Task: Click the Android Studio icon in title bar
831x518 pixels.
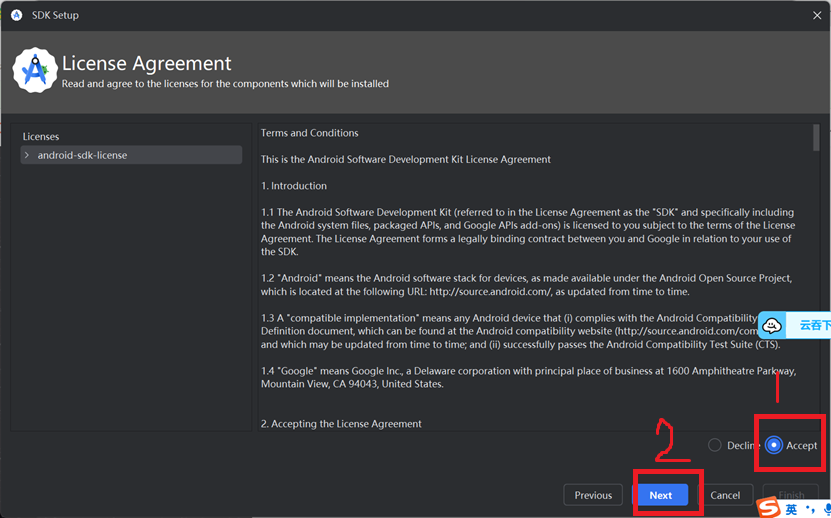Action: 16,15
